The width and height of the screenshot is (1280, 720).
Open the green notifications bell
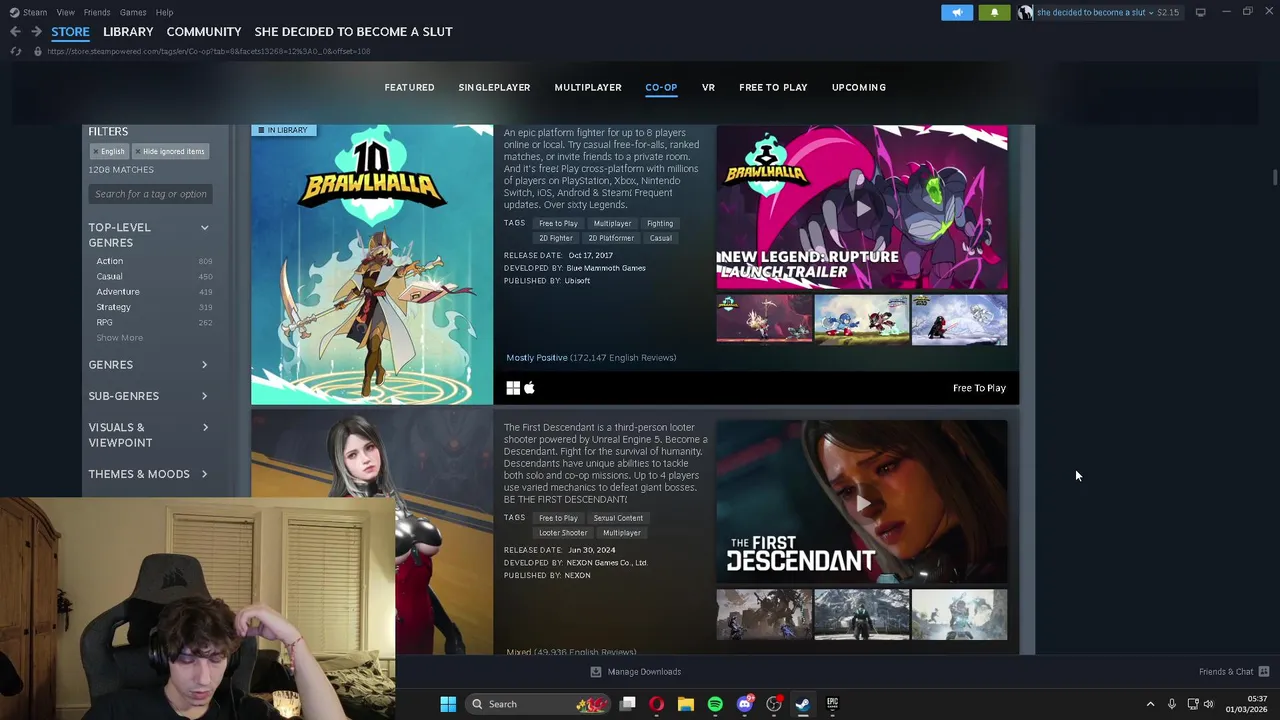point(994,12)
